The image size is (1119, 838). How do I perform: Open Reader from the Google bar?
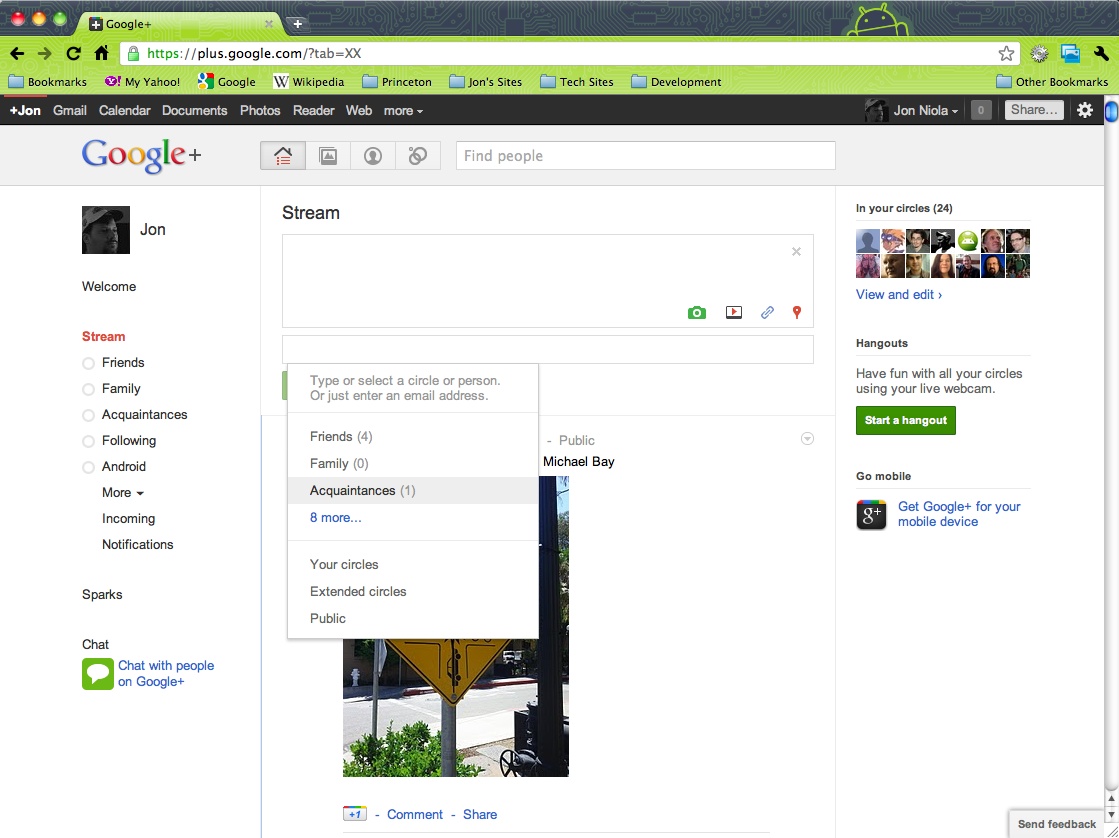click(x=313, y=111)
